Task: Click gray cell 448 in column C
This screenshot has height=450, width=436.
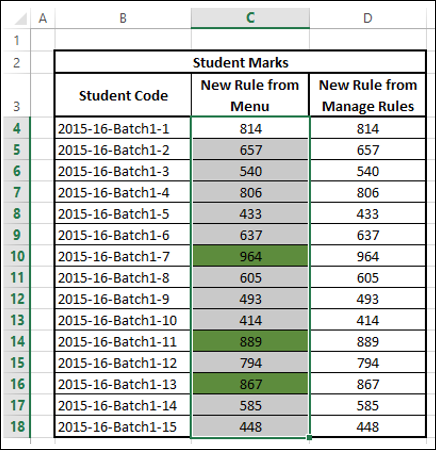Action: tap(250, 427)
